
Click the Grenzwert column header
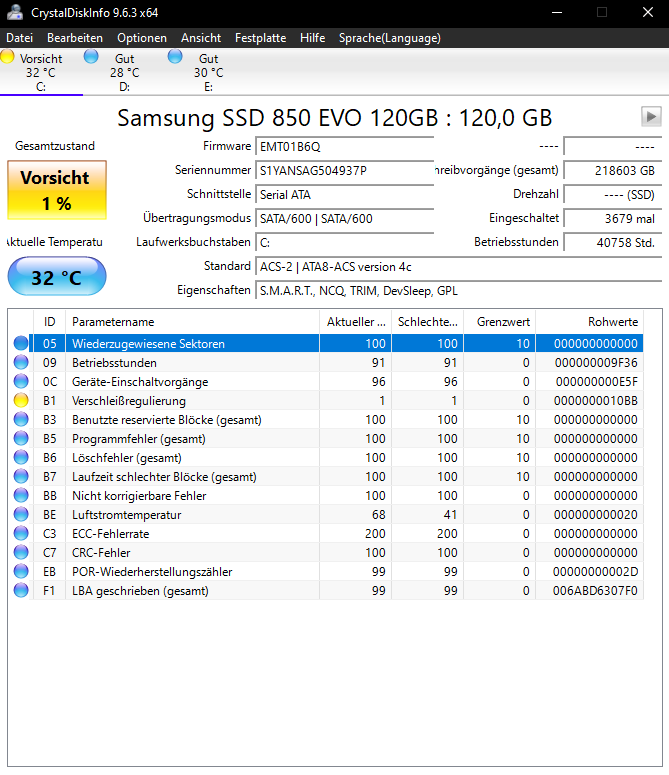coord(500,322)
